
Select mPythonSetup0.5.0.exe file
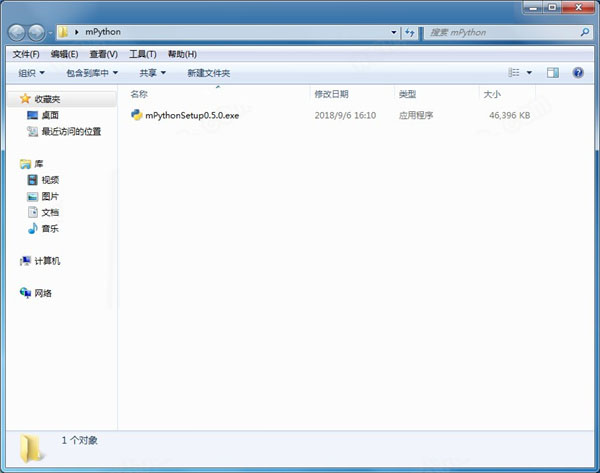pyautogui.click(x=192, y=116)
